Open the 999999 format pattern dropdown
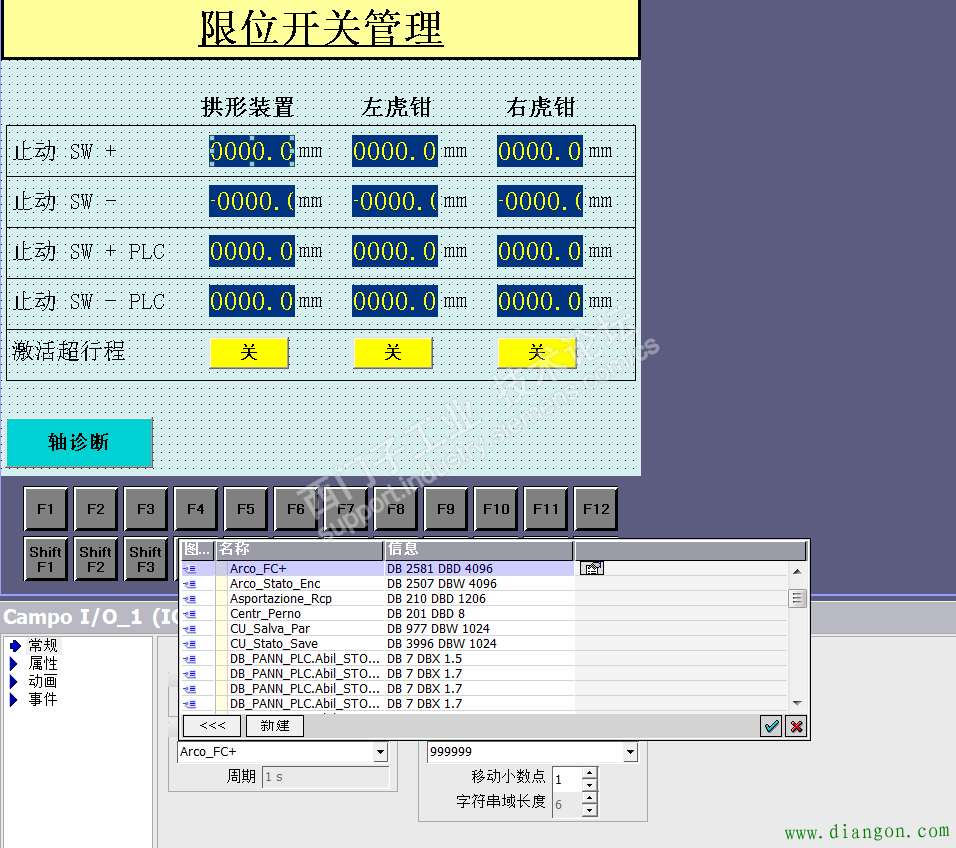Viewport: 956px width, 848px height. [x=630, y=752]
